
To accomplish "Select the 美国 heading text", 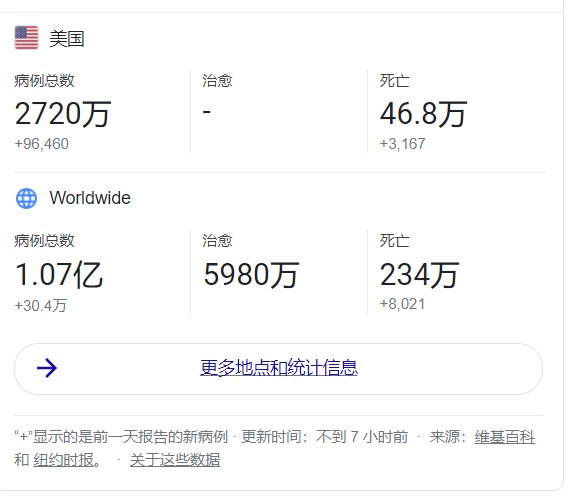I will click(x=67, y=39).
